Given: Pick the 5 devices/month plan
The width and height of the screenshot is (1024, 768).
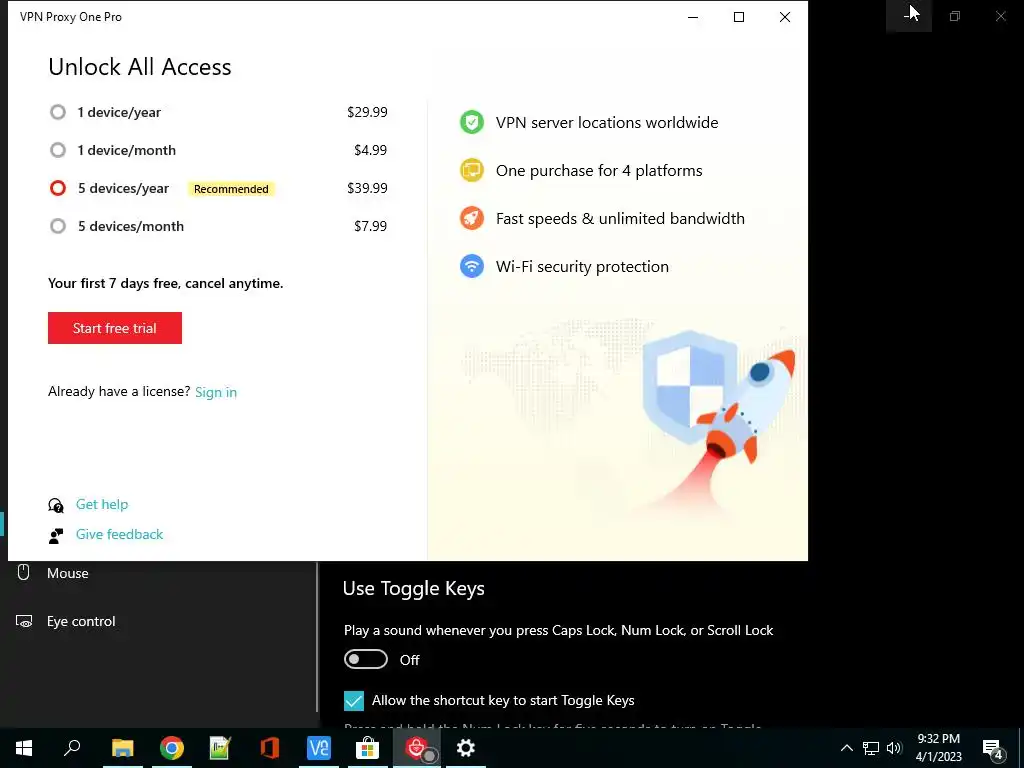Looking at the screenshot, I should click(58, 226).
